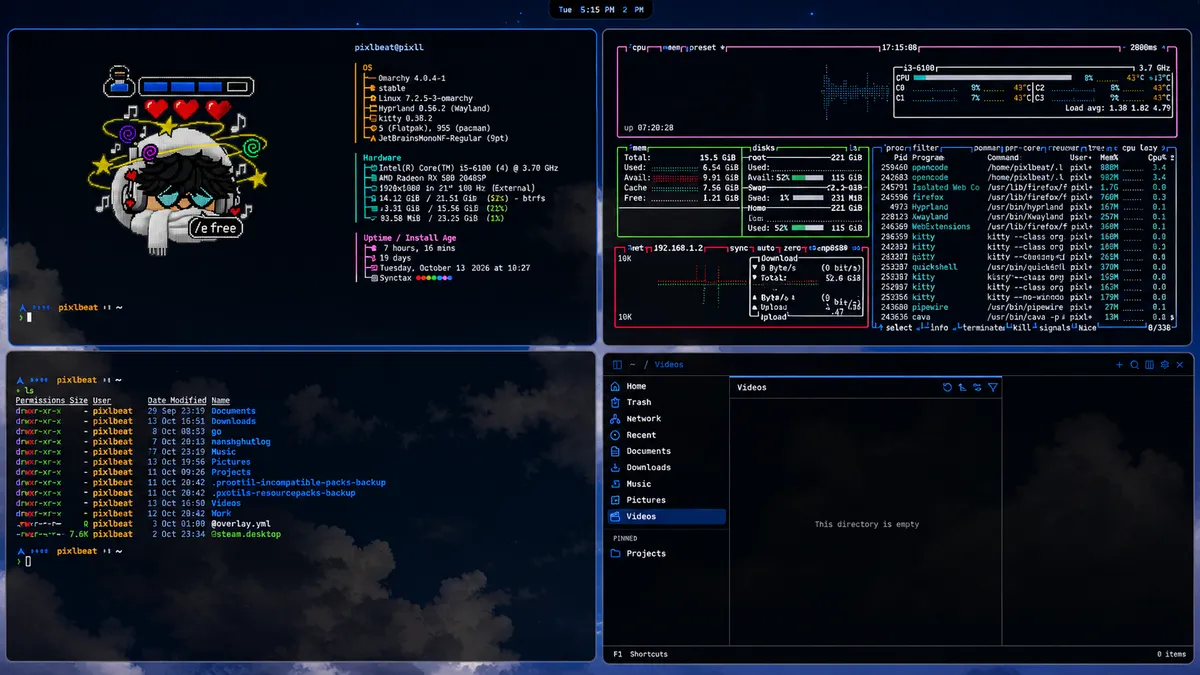The width and height of the screenshot is (1200, 675).
Task: Click manshghutlog in the ls listing
Action: [241, 441]
